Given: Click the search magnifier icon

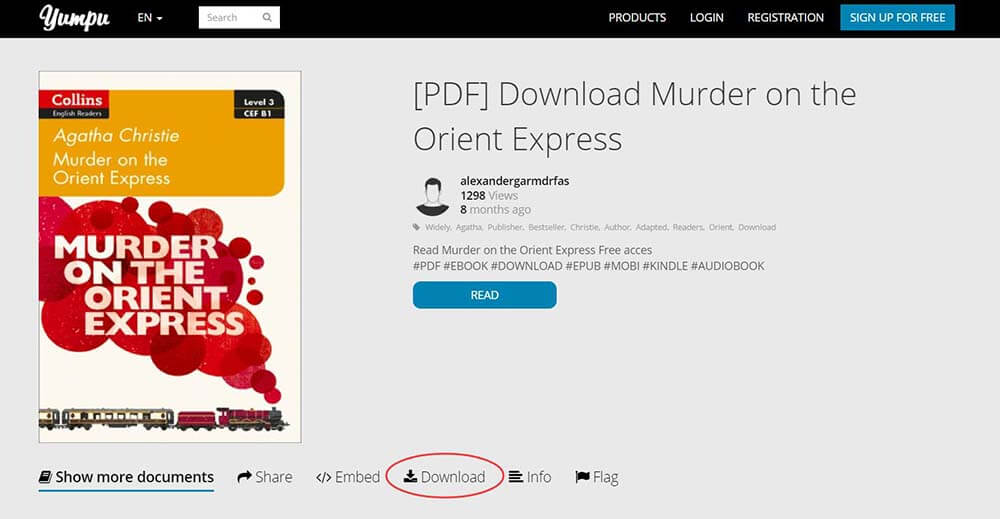Looking at the screenshot, I should click(267, 17).
